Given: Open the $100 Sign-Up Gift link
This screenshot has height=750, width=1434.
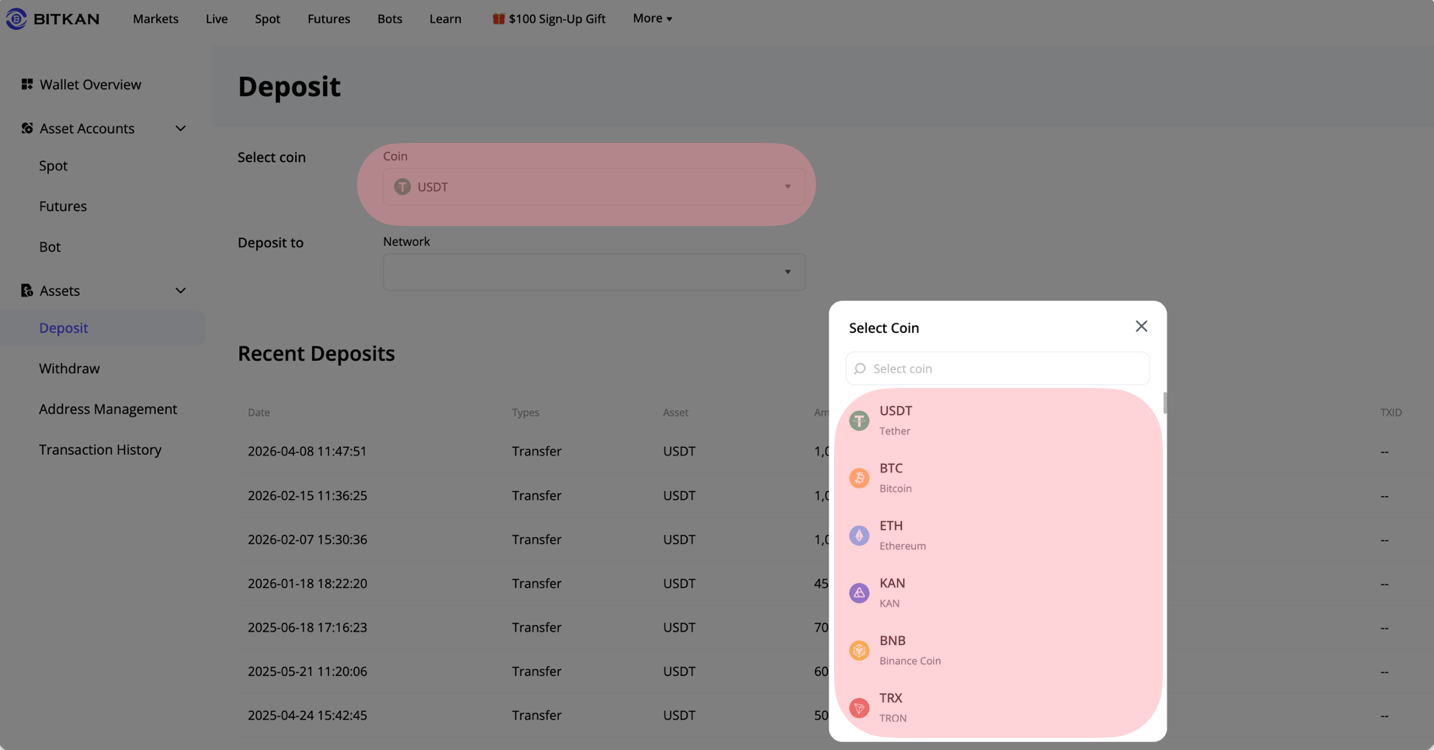Looking at the screenshot, I should [x=549, y=19].
